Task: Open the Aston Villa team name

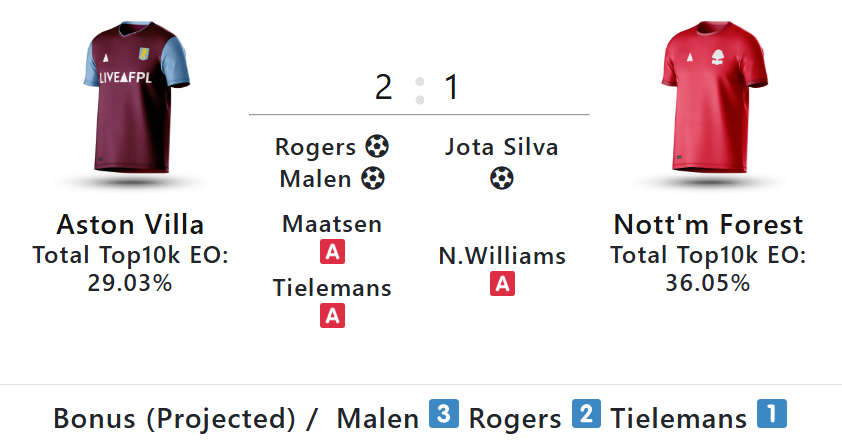Action: (x=131, y=224)
